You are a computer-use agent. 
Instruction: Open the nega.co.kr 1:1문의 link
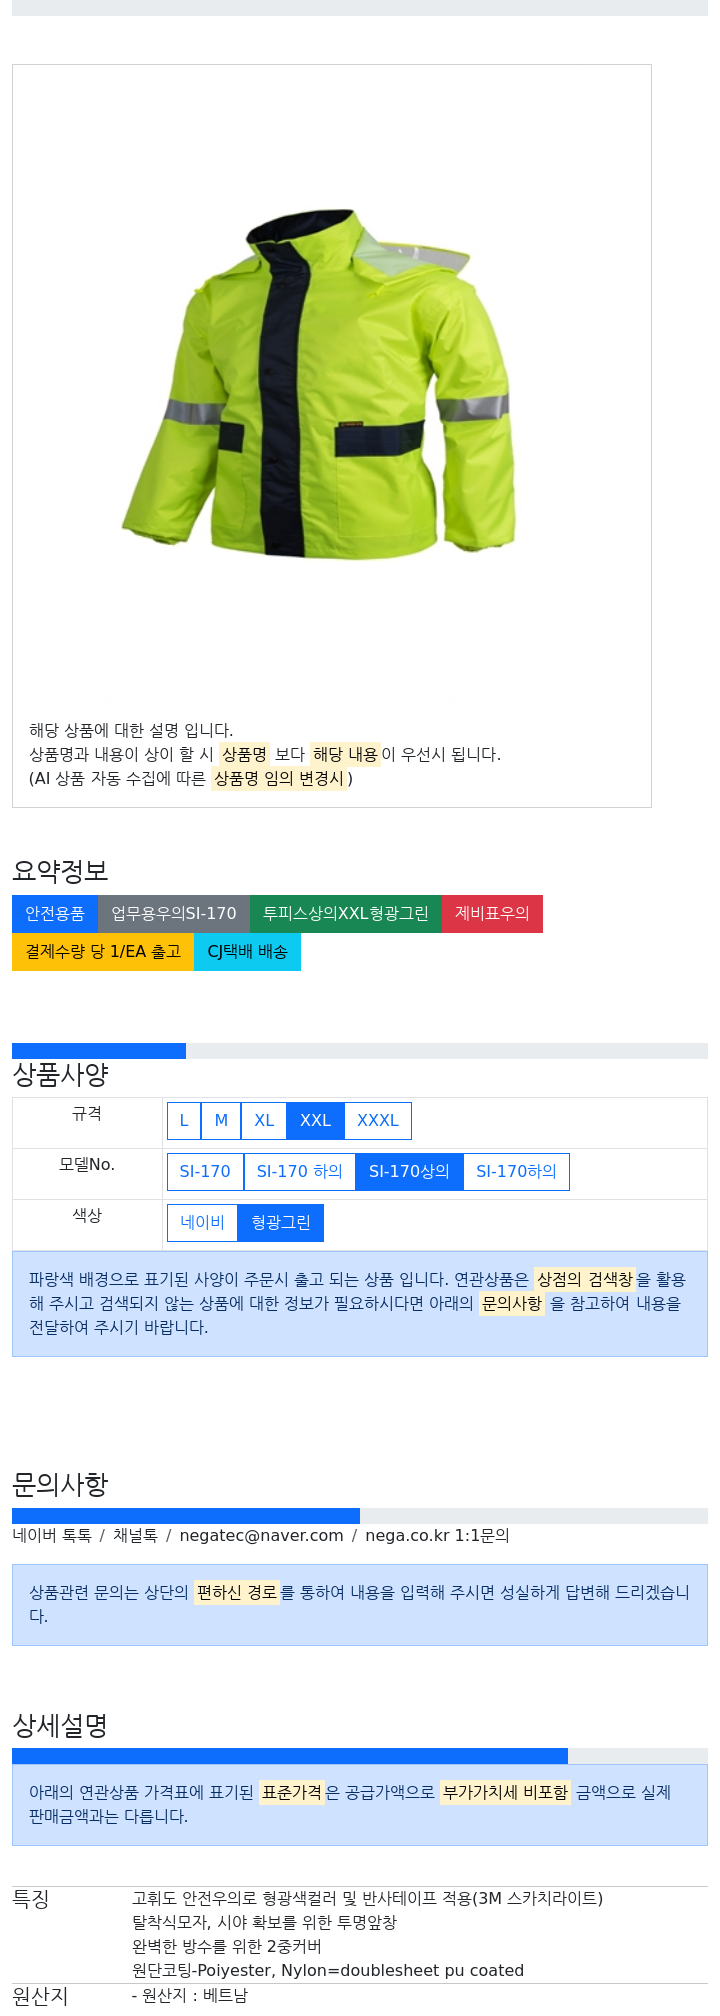(x=437, y=1536)
